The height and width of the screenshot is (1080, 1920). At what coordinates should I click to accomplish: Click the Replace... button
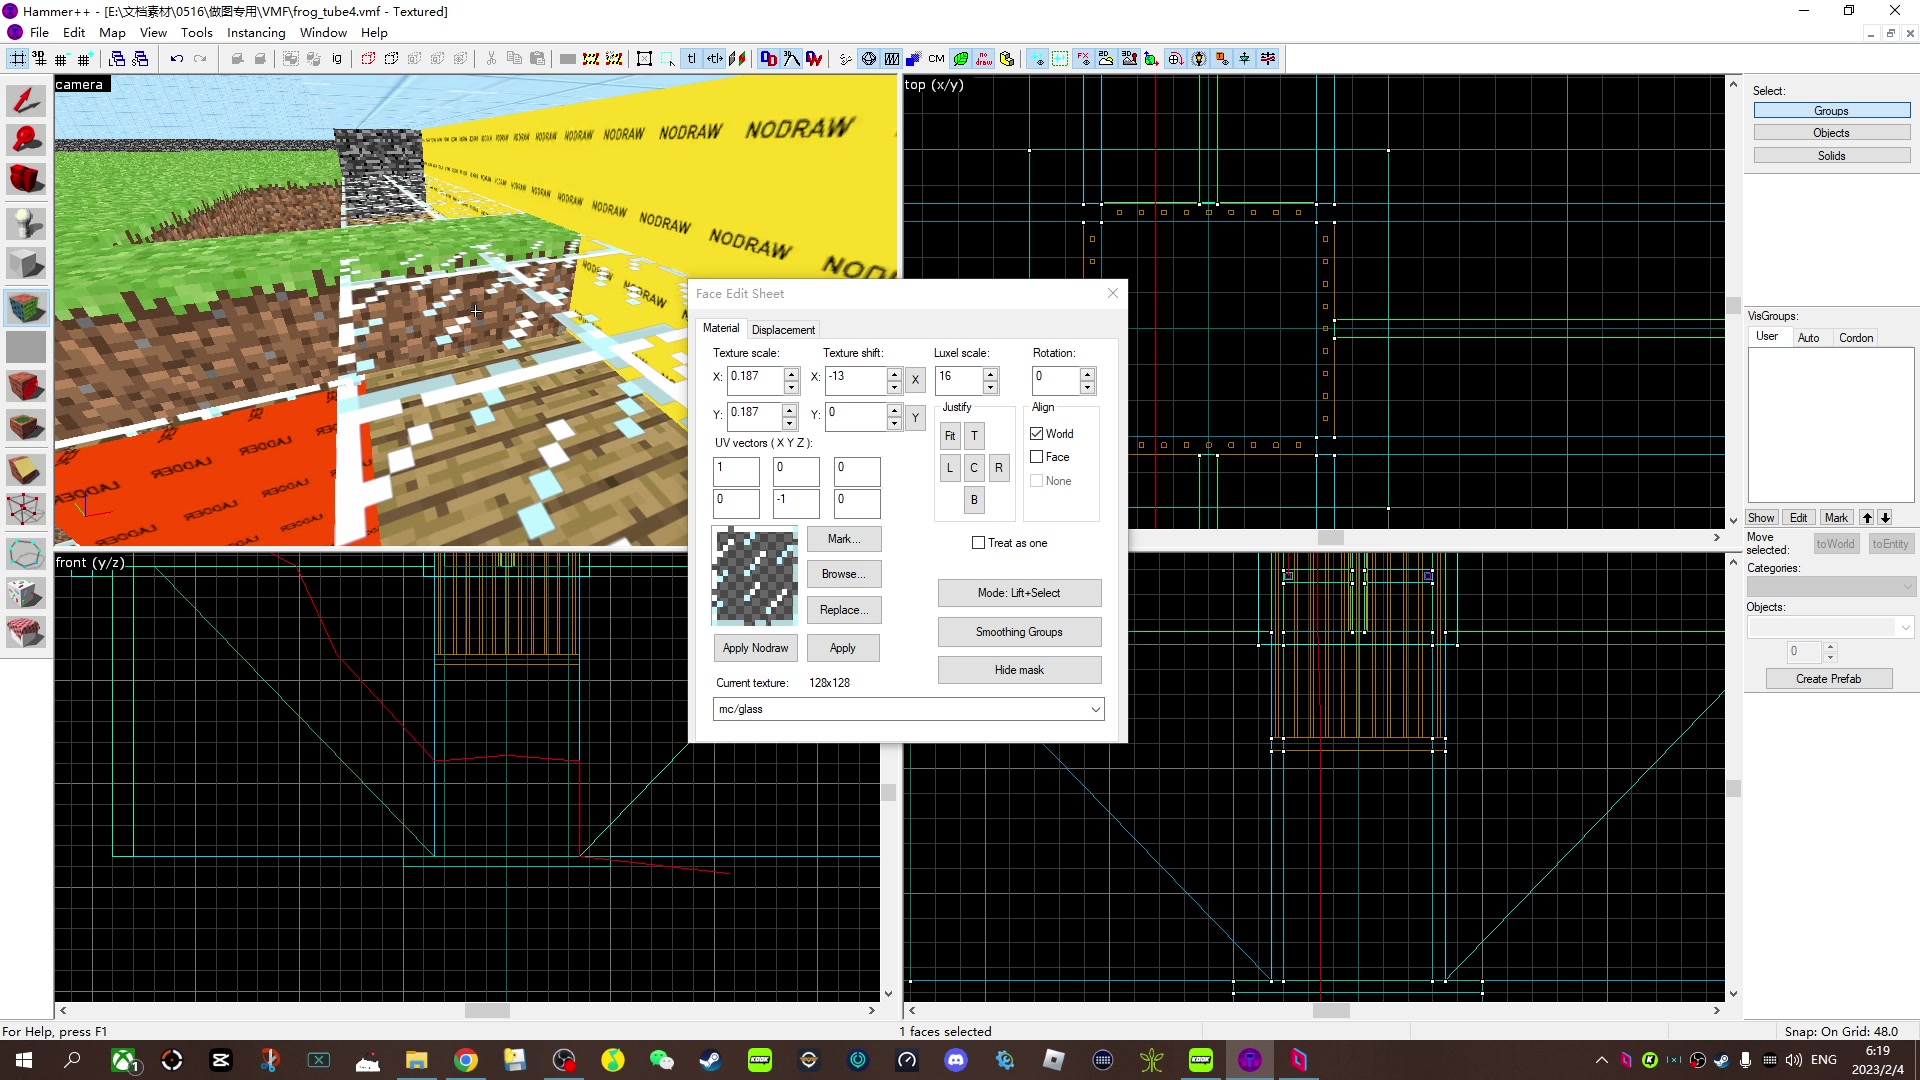pyautogui.click(x=844, y=610)
